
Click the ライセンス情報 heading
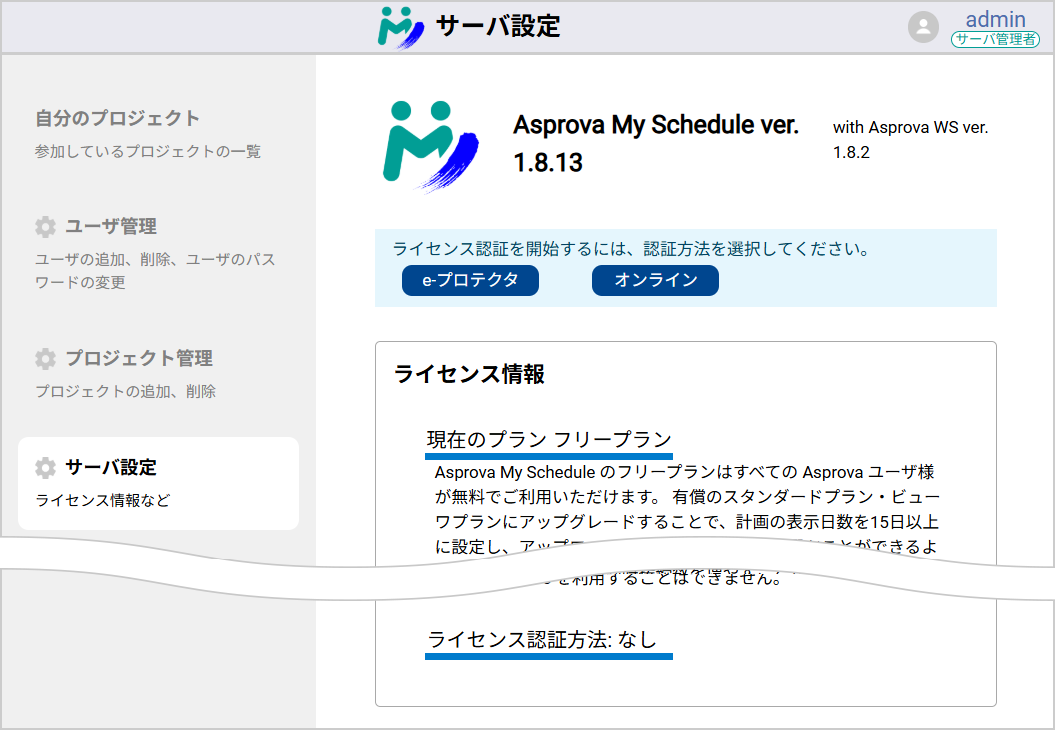pyautogui.click(x=470, y=374)
